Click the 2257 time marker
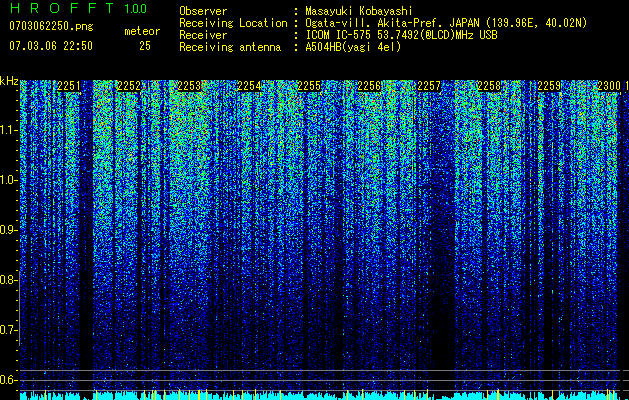This screenshot has height=400, width=629. click(429, 86)
